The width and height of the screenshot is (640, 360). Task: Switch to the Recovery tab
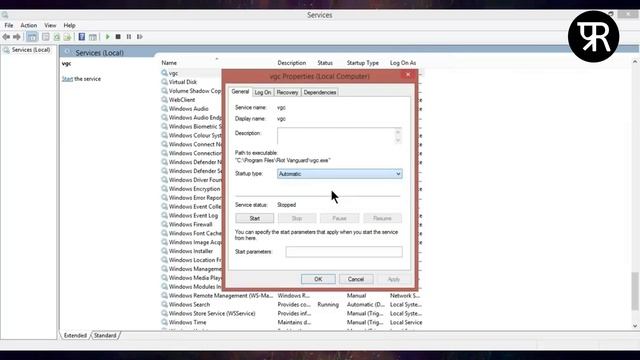point(287,93)
